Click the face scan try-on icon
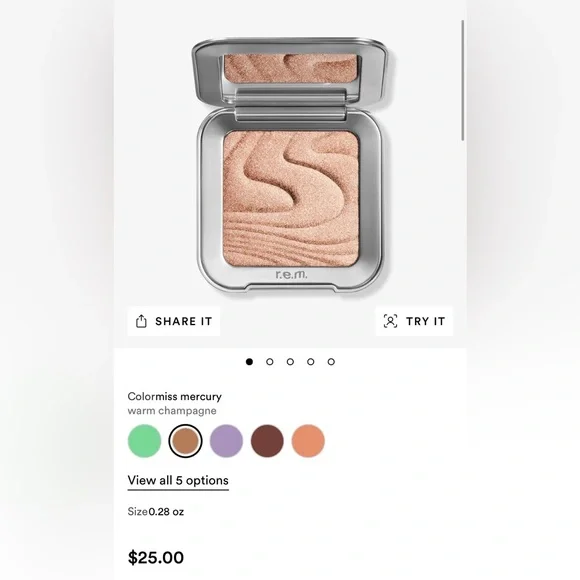Image resolution: width=580 pixels, height=580 pixels. pos(390,321)
